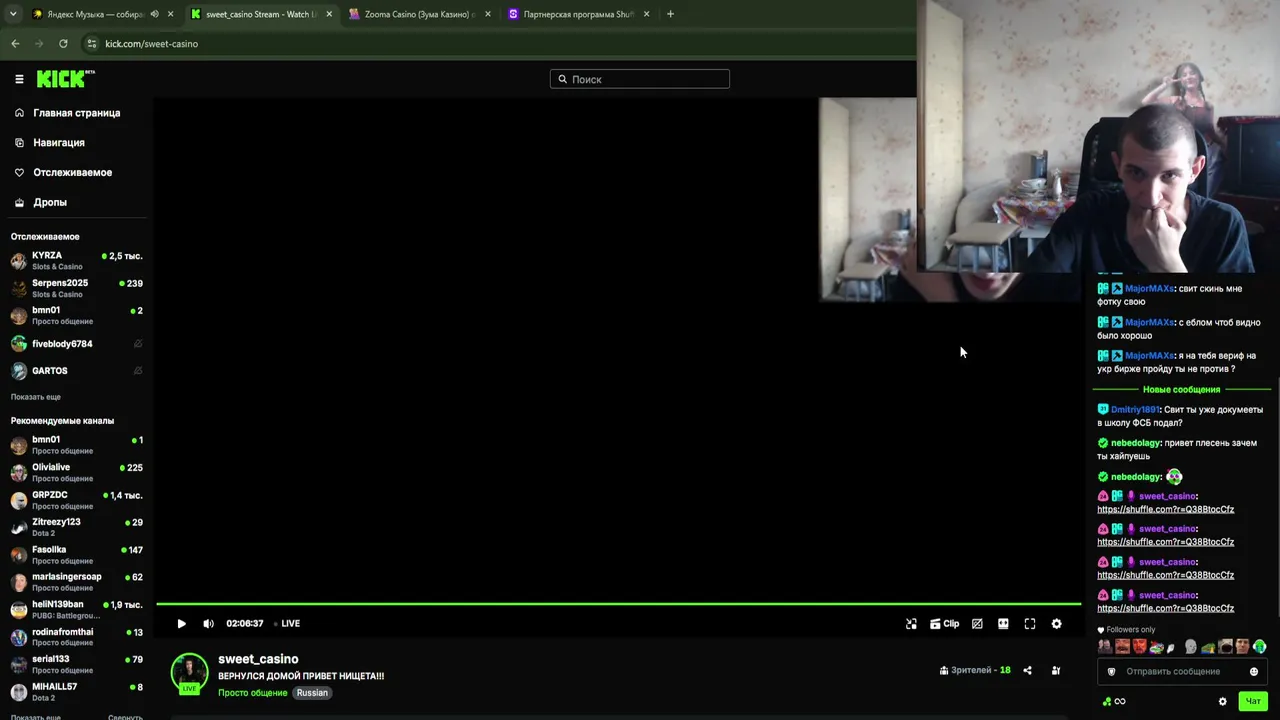This screenshot has height=720, width=1280.
Task: Click the stream progress bar
Action: pos(618,604)
